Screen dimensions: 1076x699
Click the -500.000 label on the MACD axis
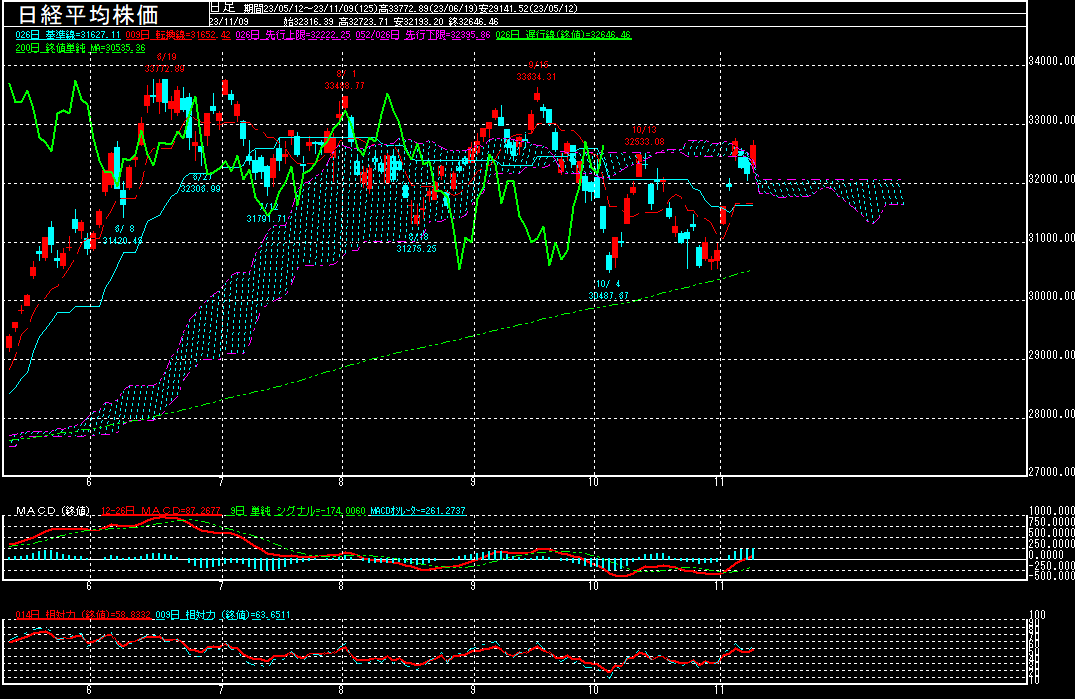pyautogui.click(x=1052, y=576)
